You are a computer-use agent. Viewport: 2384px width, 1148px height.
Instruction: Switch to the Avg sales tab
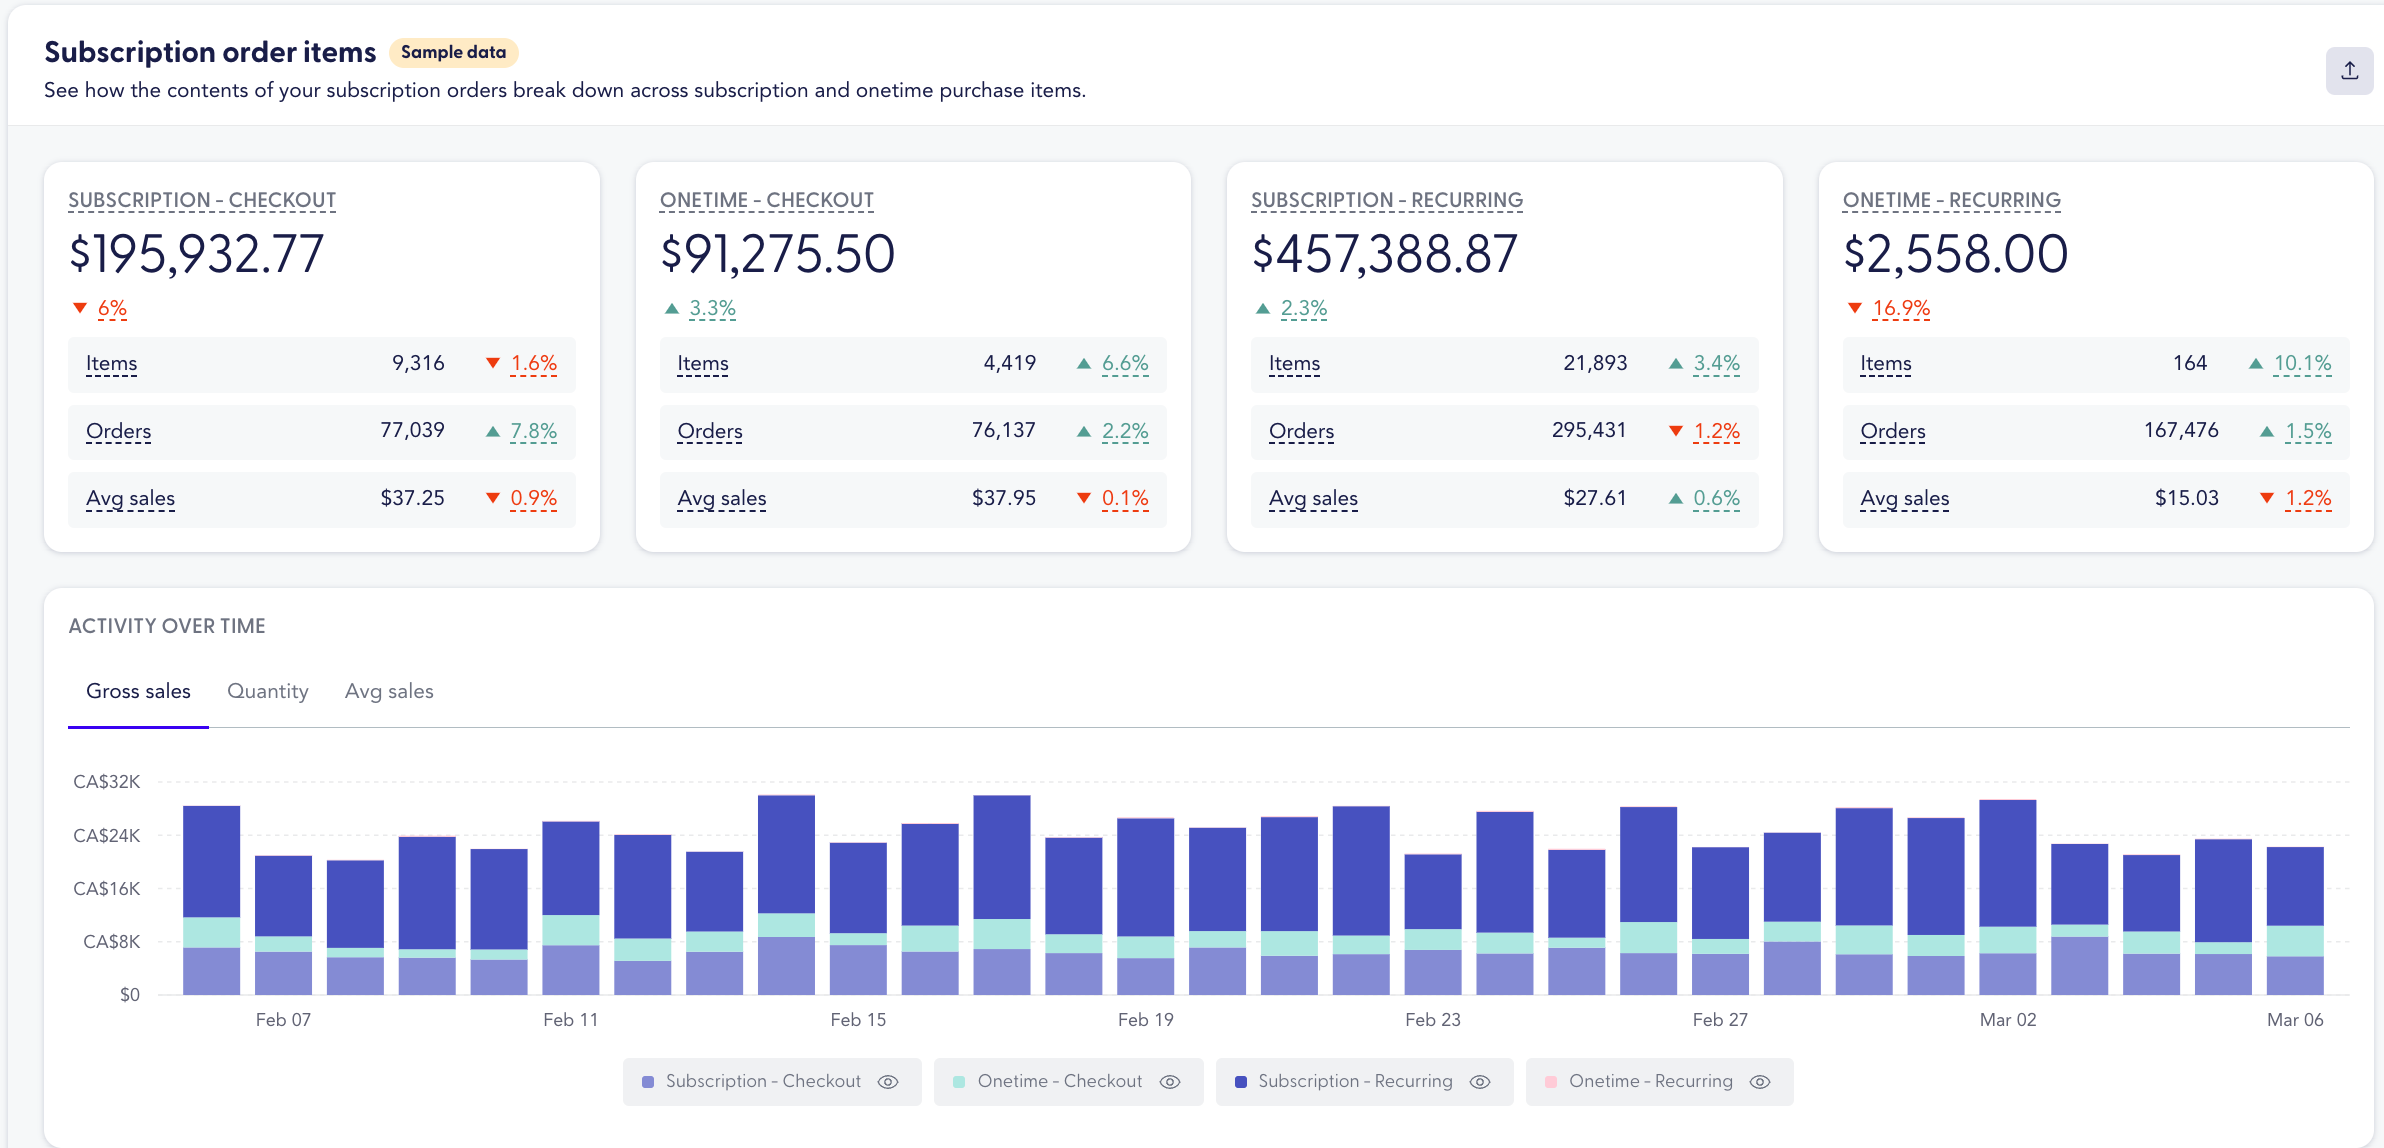(x=389, y=691)
